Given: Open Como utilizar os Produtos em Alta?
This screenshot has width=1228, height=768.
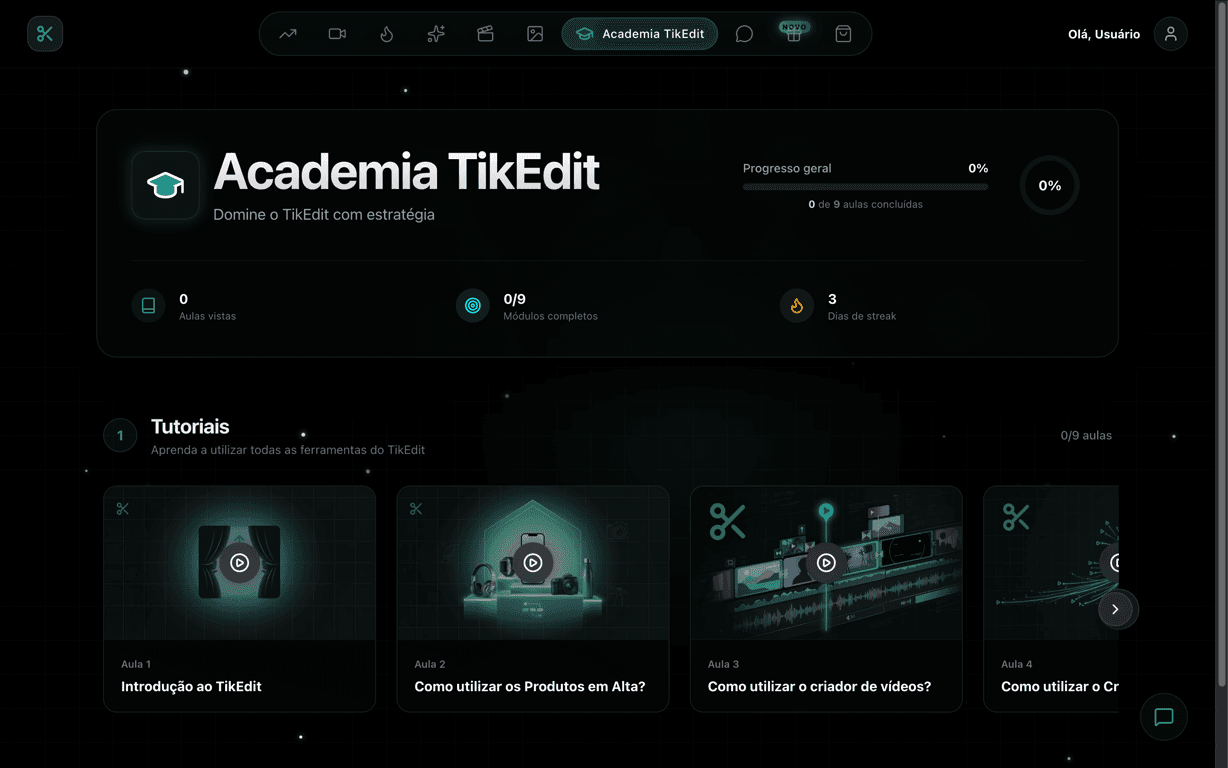Looking at the screenshot, I should [530, 687].
